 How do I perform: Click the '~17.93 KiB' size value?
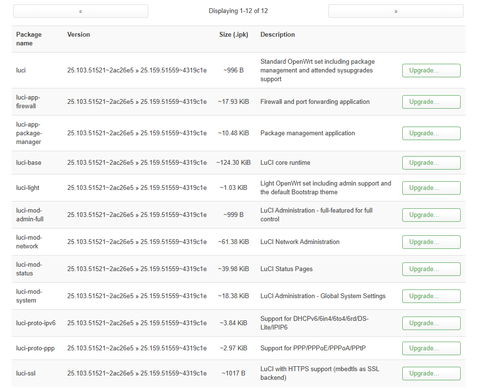(x=233, y=102)
